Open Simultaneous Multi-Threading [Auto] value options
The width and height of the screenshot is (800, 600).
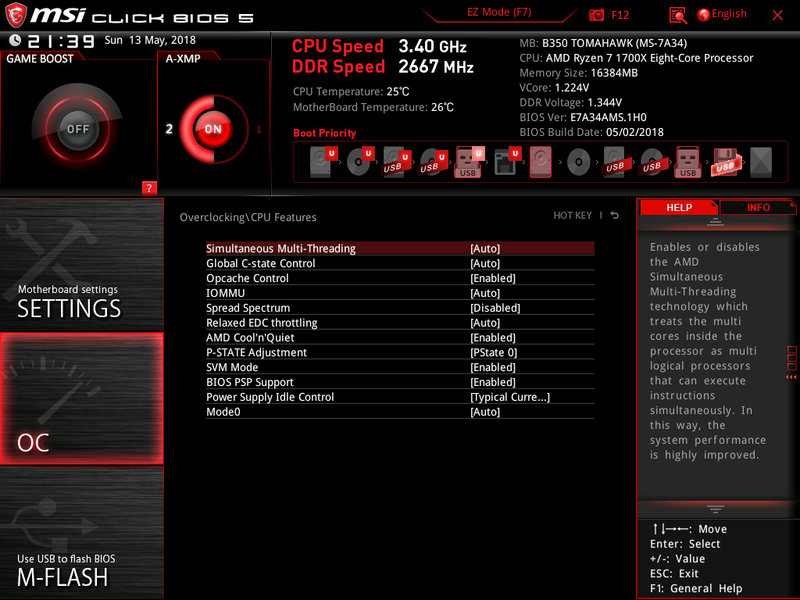point(485,248)
